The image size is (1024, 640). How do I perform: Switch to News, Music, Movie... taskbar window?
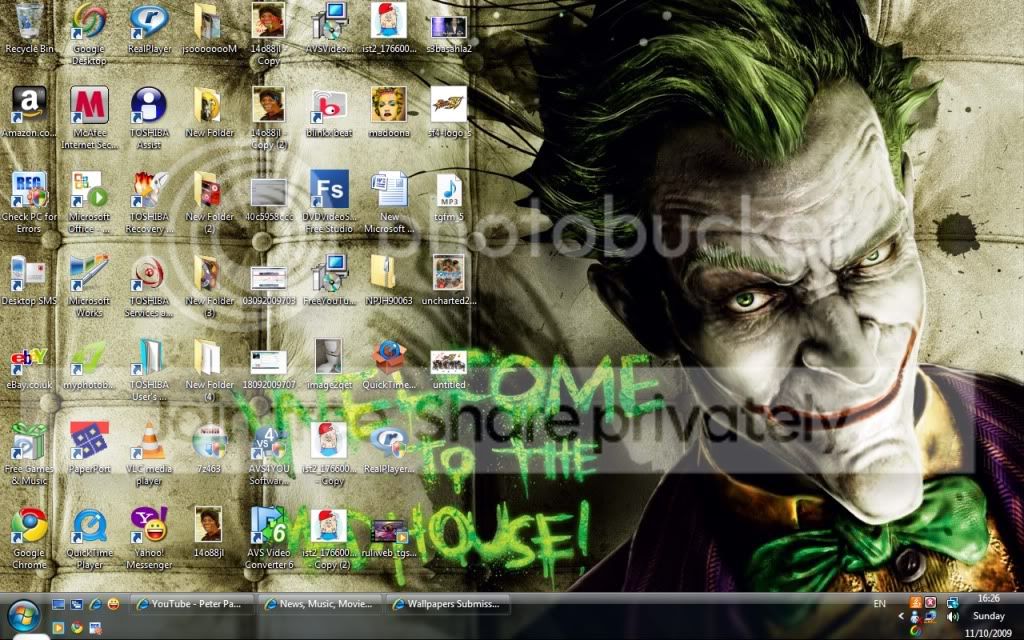coord(321,605)
